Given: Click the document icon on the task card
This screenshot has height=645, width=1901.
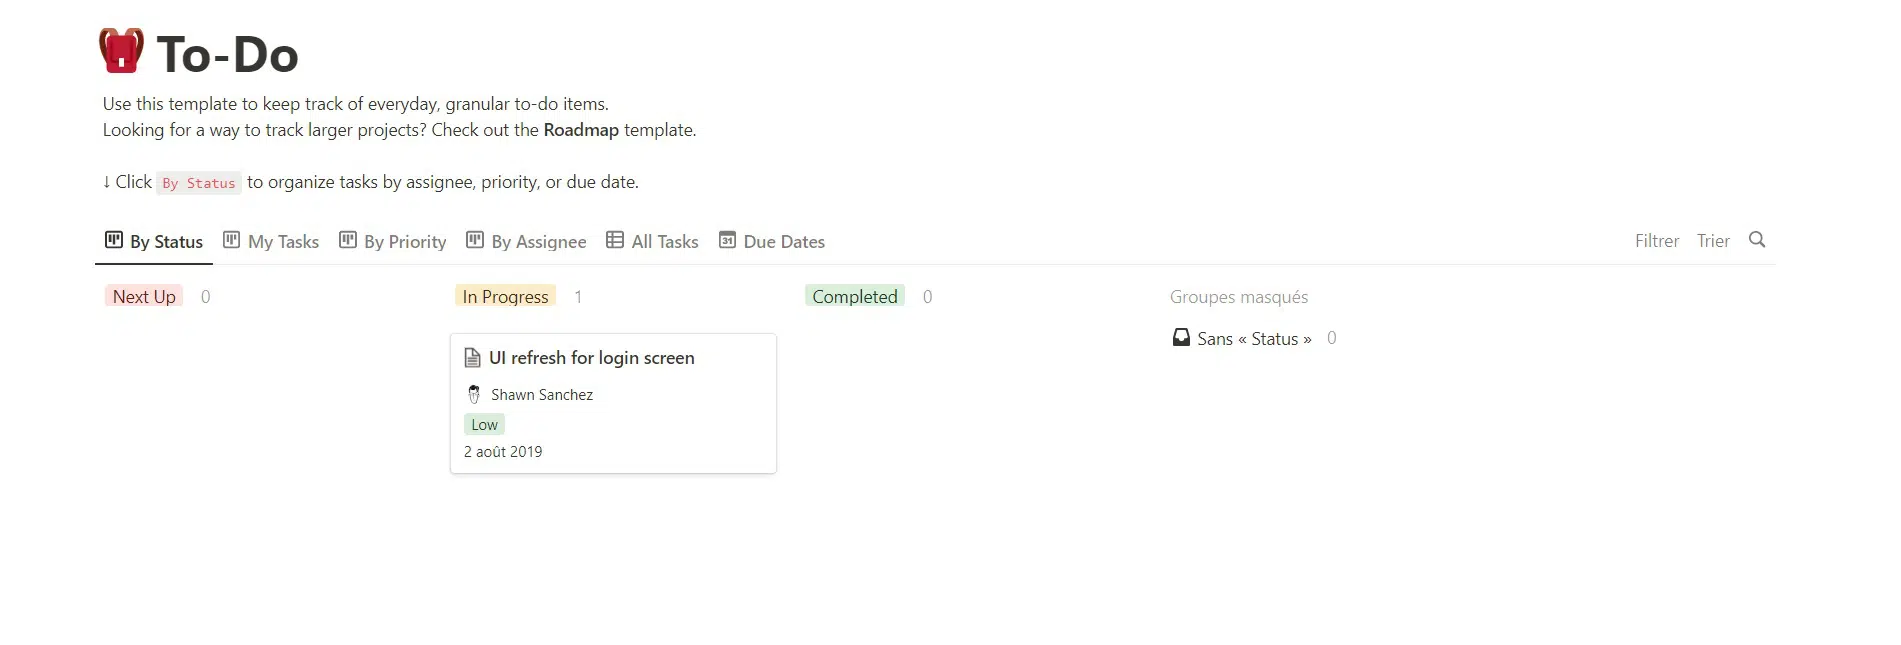Looking at the screenshot, I should click(473, 358).
